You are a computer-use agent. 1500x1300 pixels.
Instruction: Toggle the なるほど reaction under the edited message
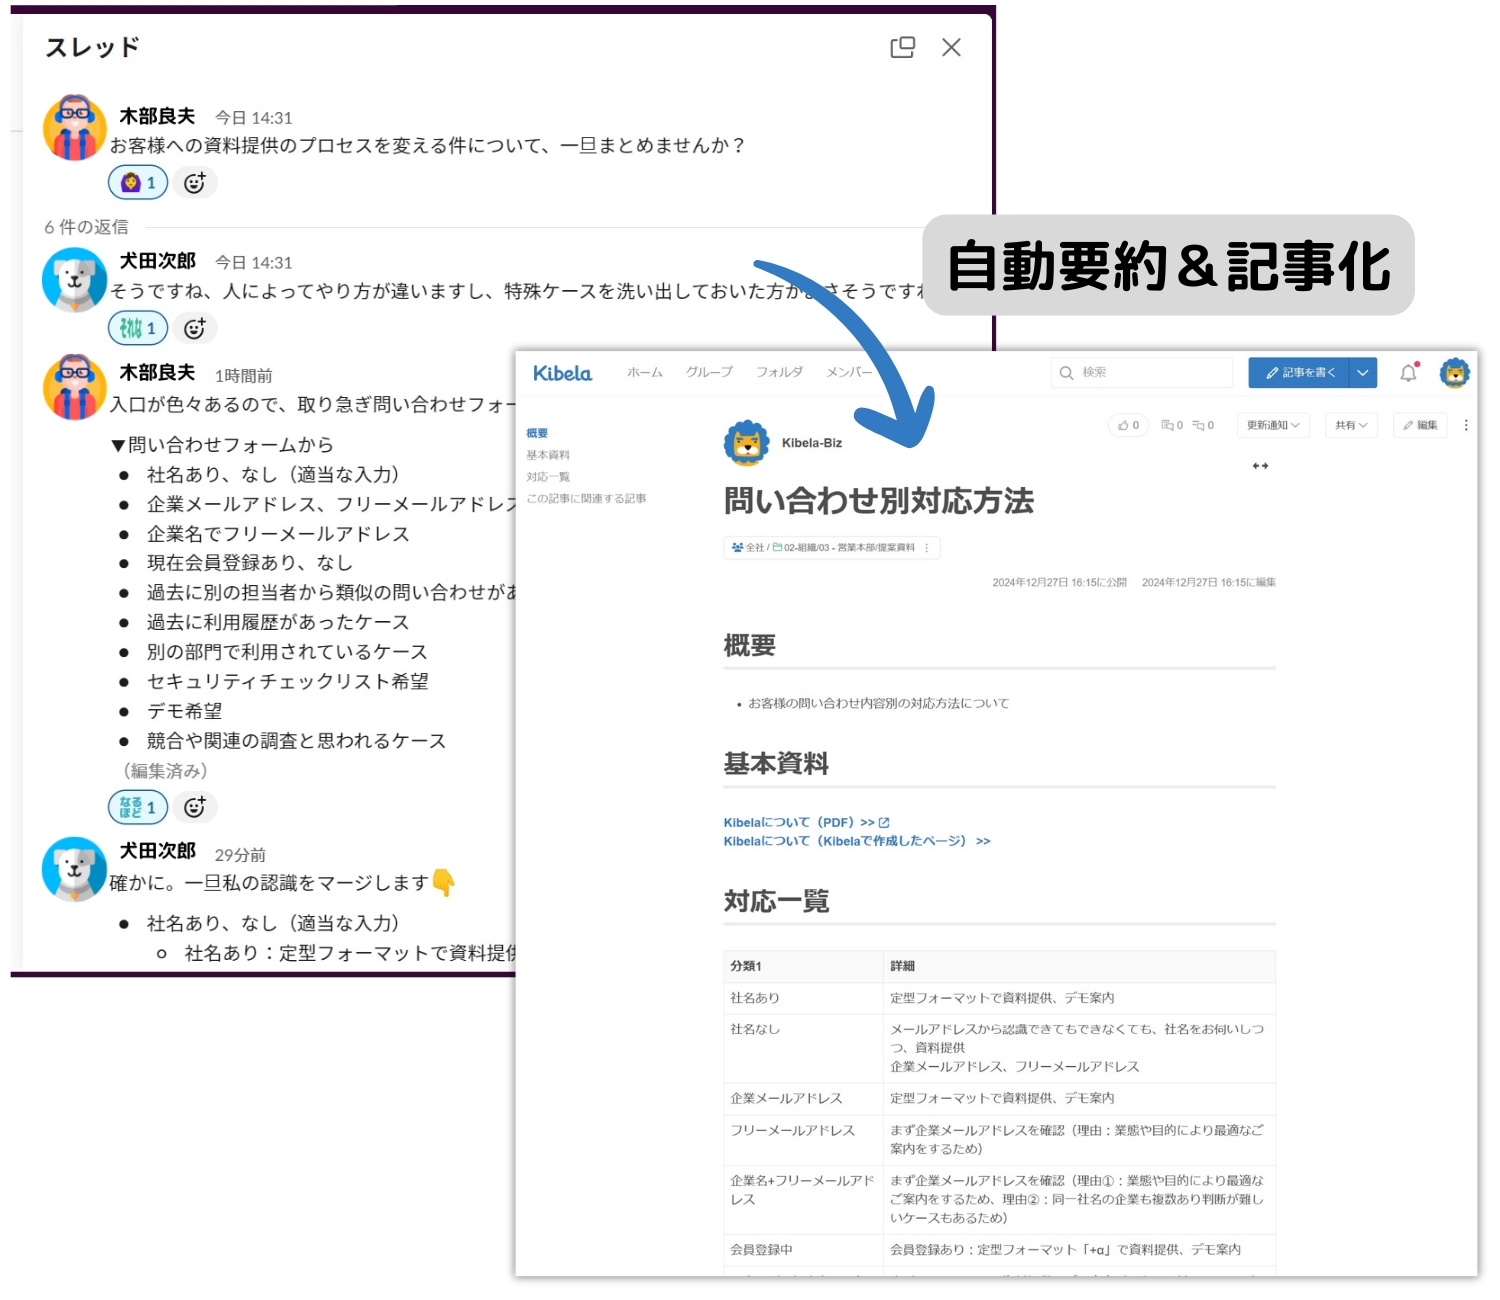[x=138, y=807]
